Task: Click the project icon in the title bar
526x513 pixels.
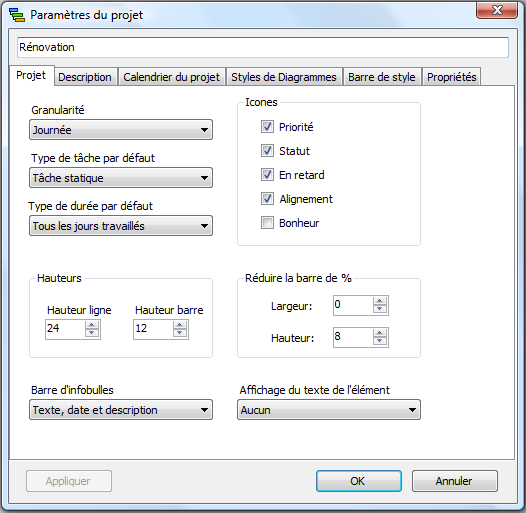Action: coord(17,15)
